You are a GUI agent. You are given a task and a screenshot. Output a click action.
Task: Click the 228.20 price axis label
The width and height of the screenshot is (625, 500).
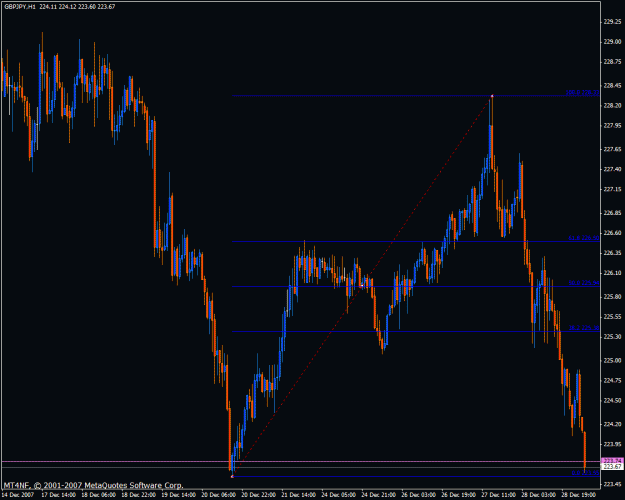coord(612,106)
